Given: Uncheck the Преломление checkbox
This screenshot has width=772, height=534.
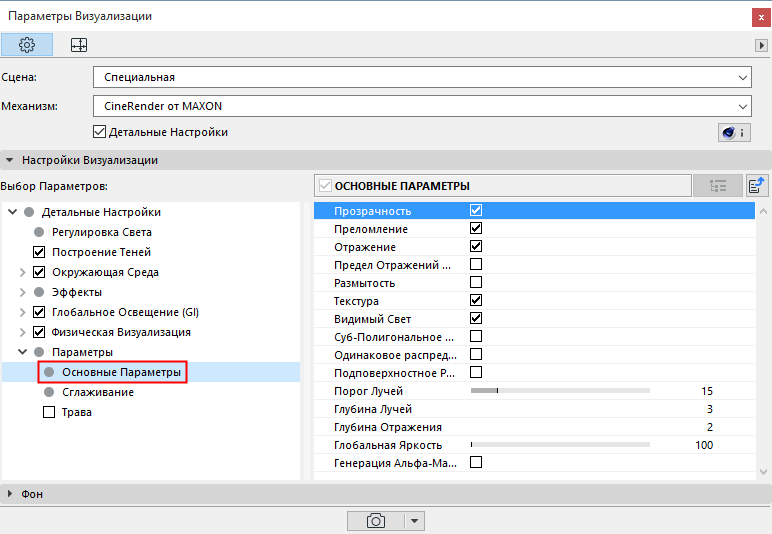Looking at the screenshot, I should pos(476,228).
